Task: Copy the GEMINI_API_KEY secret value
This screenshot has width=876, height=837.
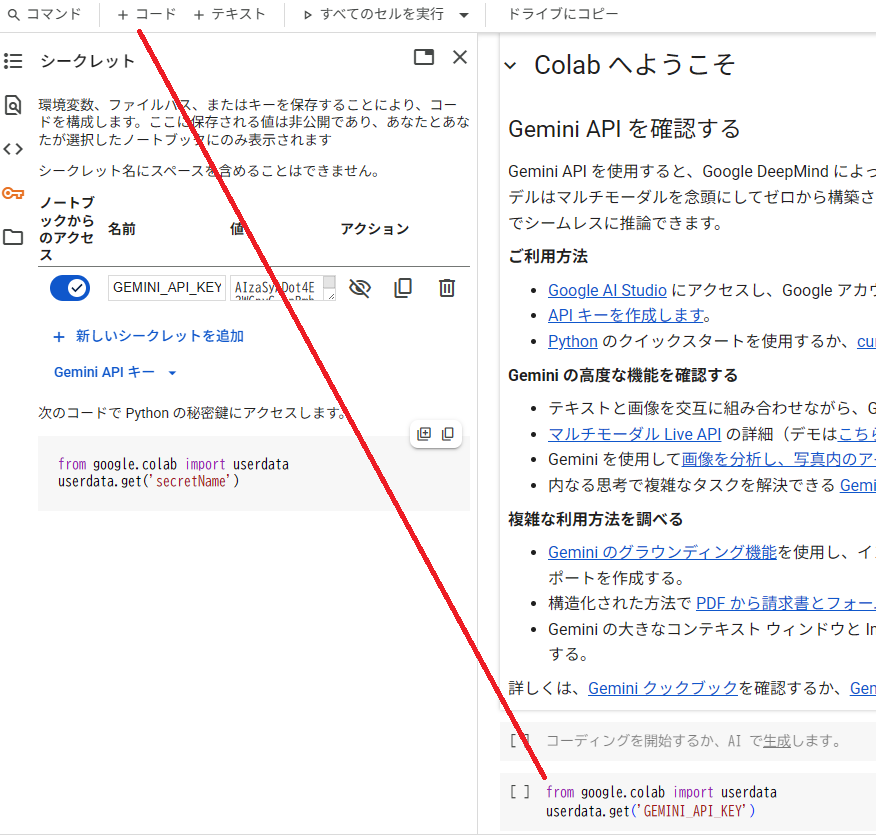Action: [x=403, y=288]
